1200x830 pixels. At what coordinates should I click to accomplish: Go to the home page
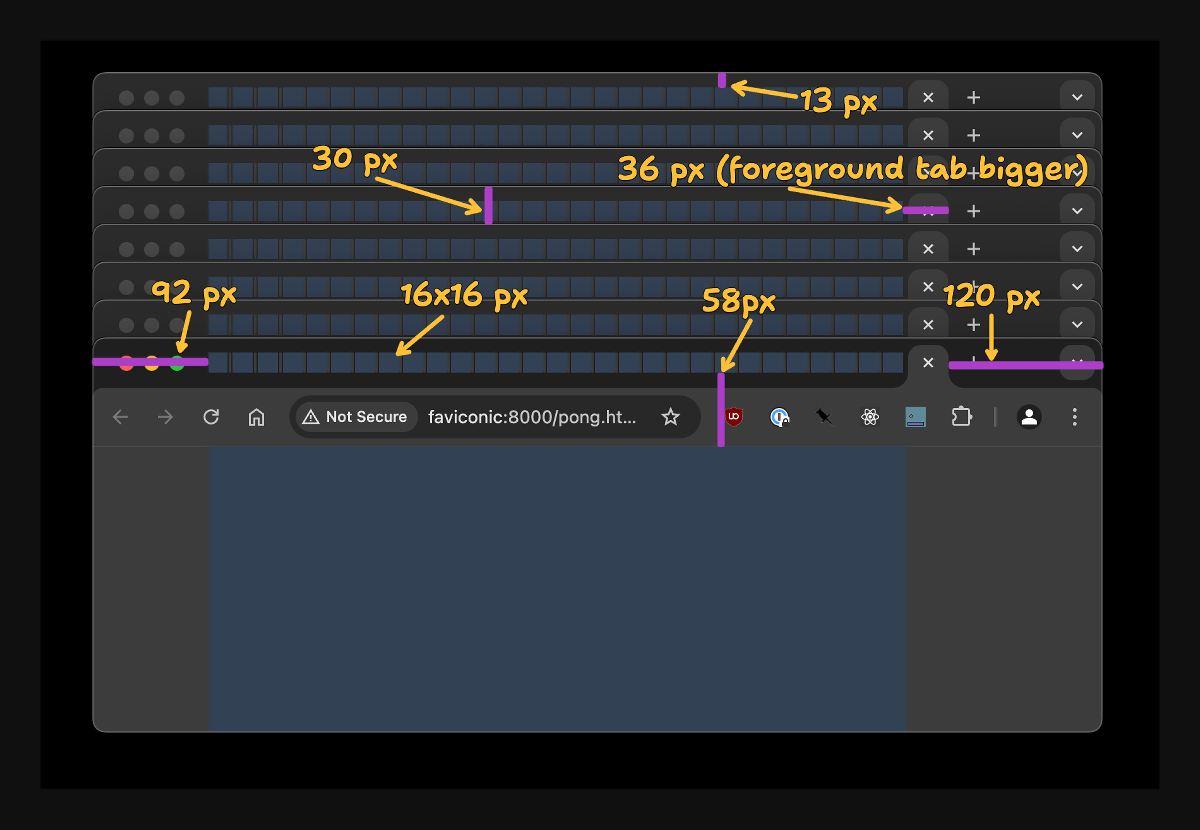pos(257,417)
